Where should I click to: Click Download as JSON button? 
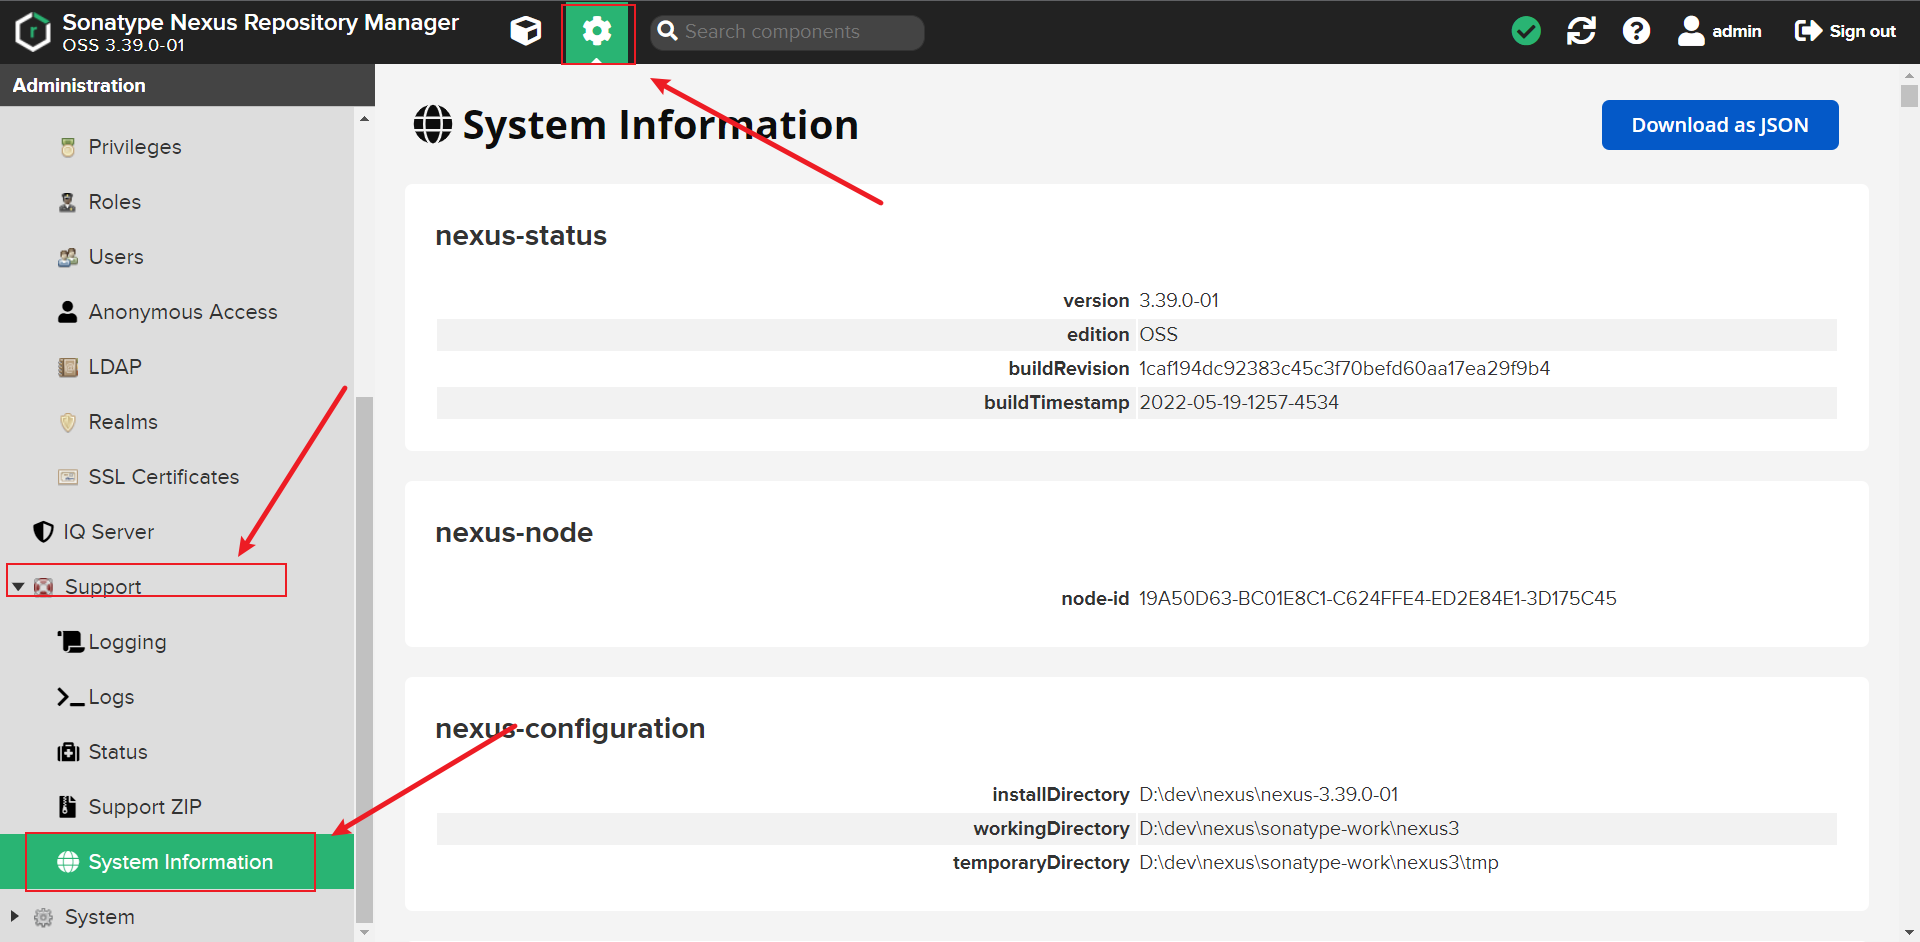1720,125
